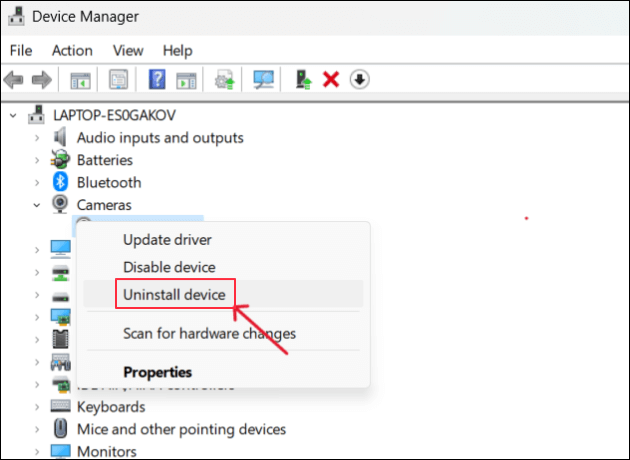Click the blue question mark Help icon
Image resolution: width=630 pixels, height=460 pixels.
pyautogui.click(x=157, y=79)
